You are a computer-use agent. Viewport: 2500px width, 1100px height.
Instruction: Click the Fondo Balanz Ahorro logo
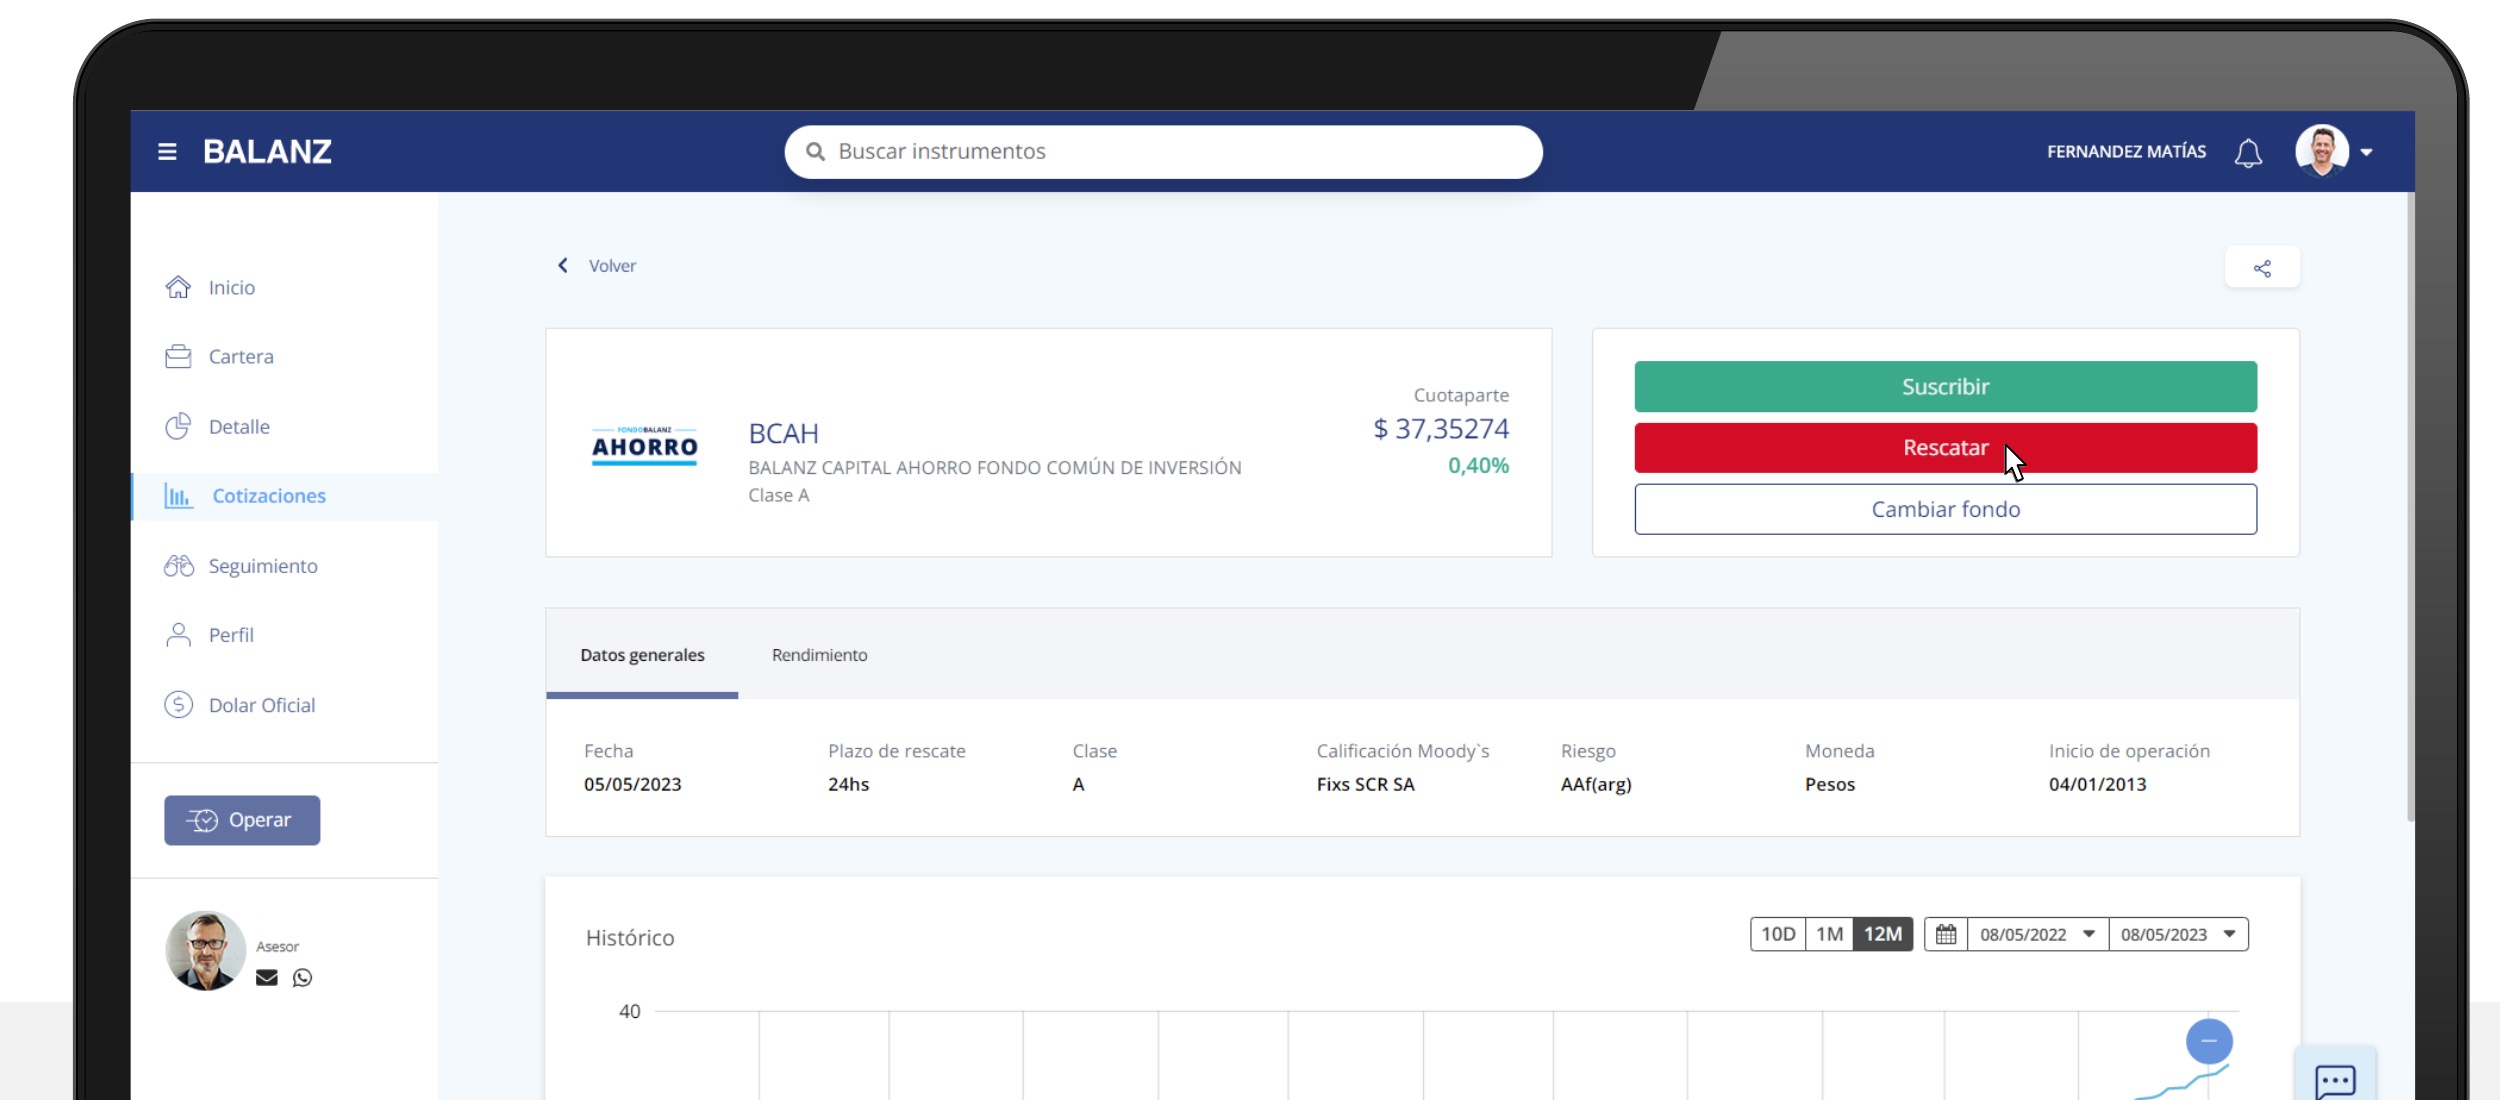(x=645, y=445)
